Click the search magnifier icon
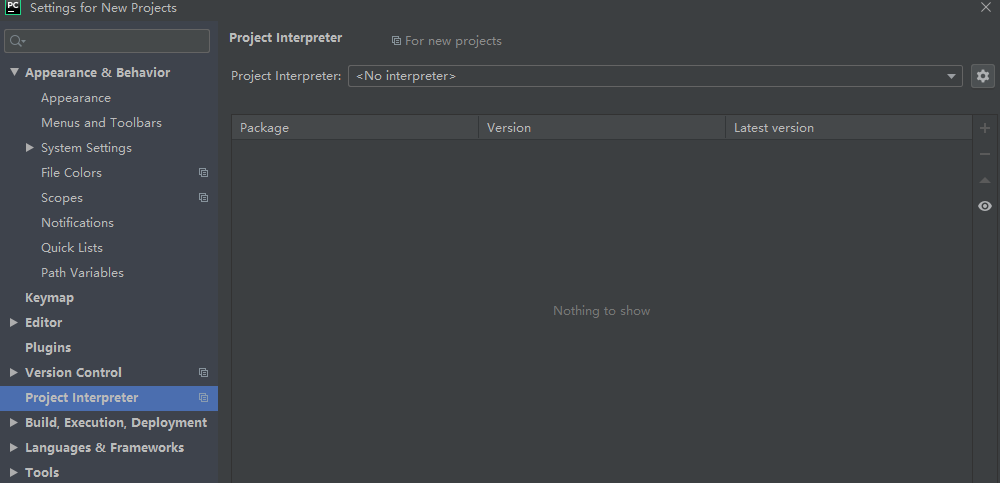The height and width of the screenshot is (483, 1000). point(17,41)
